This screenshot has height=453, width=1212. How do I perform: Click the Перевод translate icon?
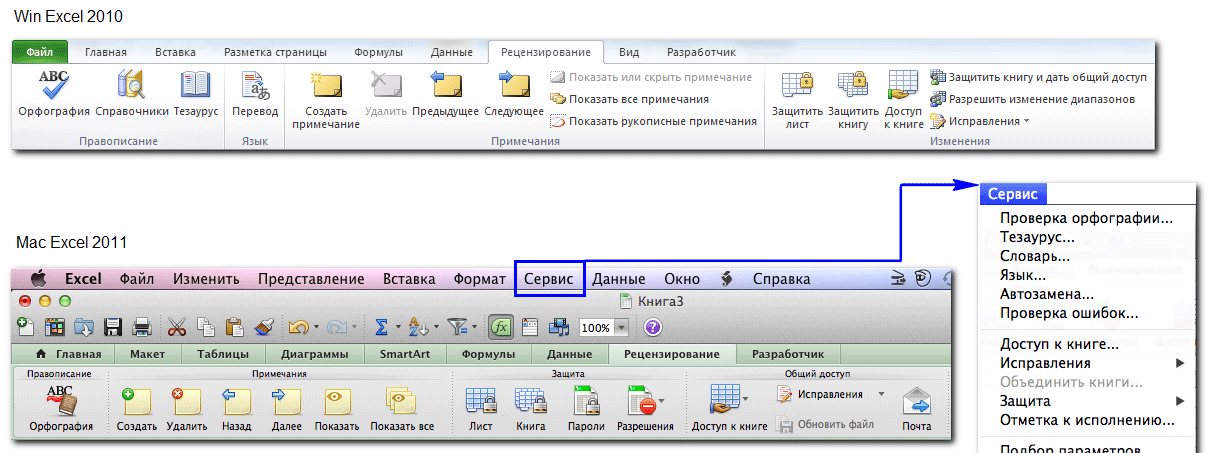(x=254, y=85)
